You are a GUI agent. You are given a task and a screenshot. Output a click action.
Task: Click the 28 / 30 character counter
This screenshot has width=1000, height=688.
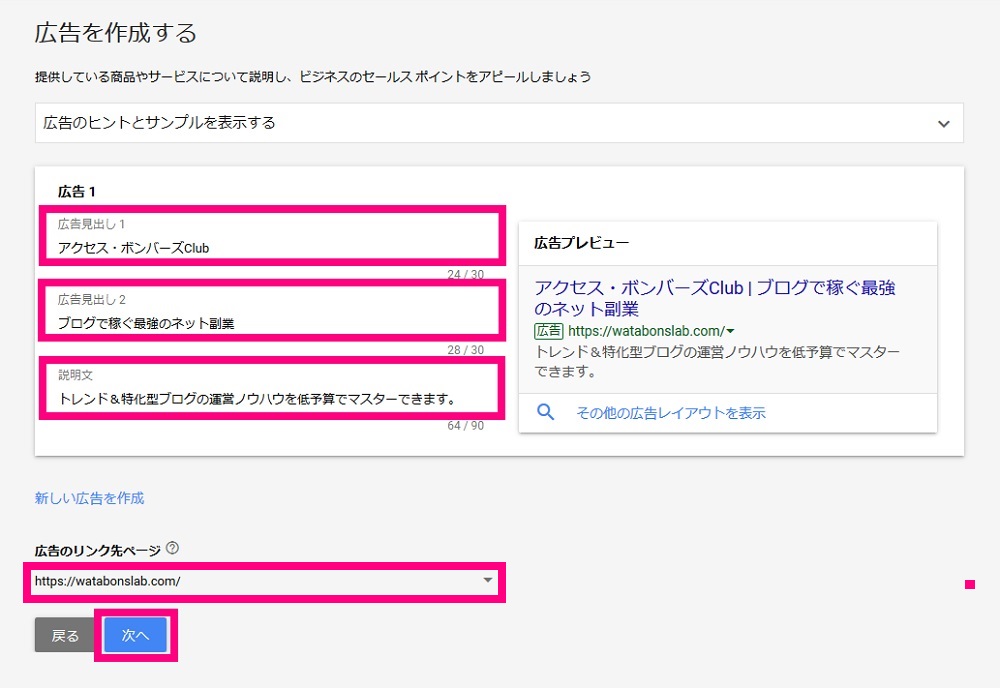[466, 349]
